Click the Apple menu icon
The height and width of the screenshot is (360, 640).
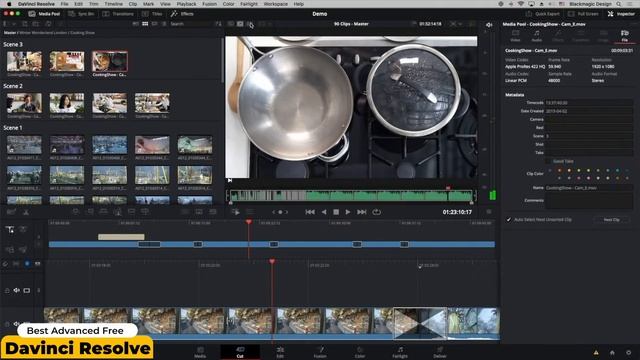[9, 4]
